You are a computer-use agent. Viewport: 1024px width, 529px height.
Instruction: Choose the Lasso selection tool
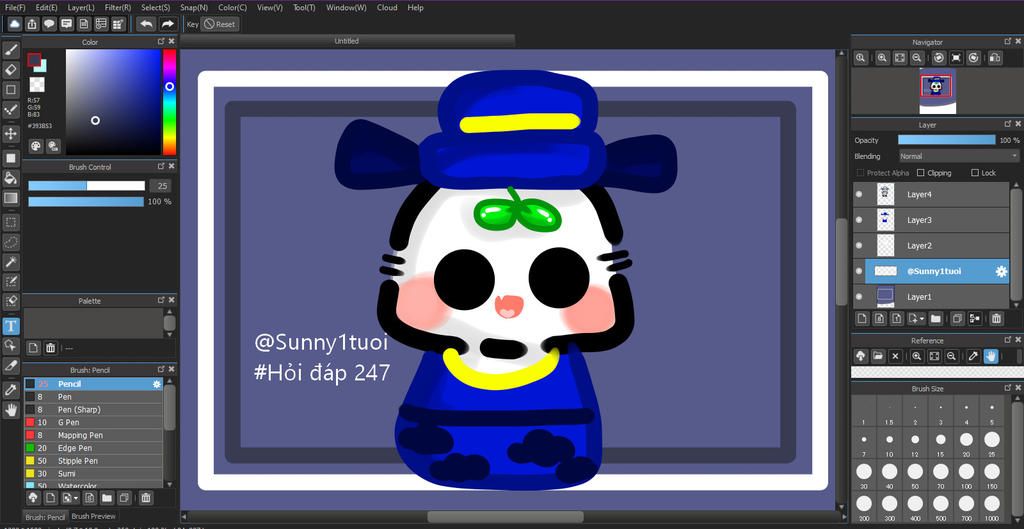(x=10, y=242)
